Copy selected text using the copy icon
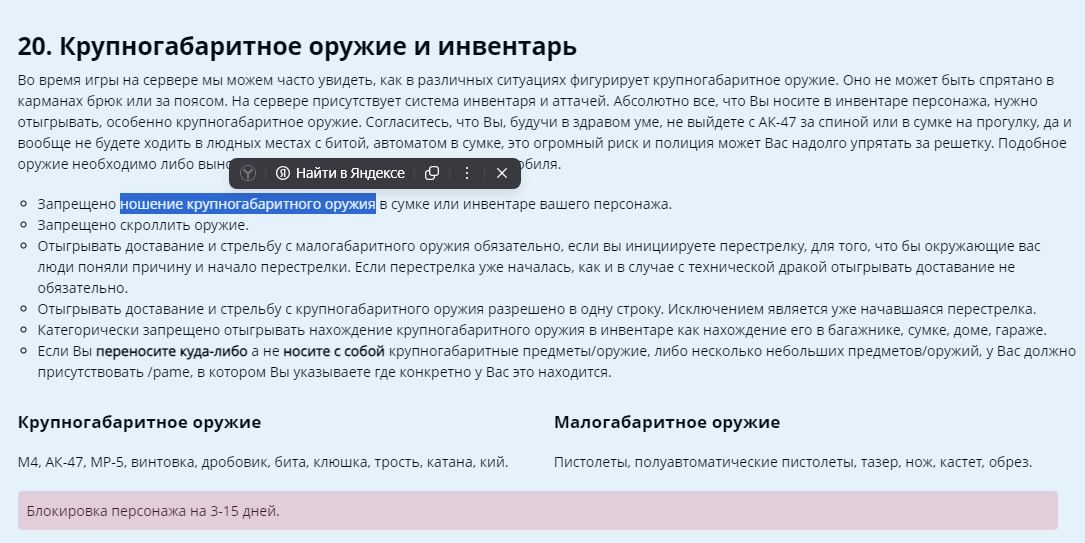Screen dimensions: 1085x543 (x=432, y=173)
